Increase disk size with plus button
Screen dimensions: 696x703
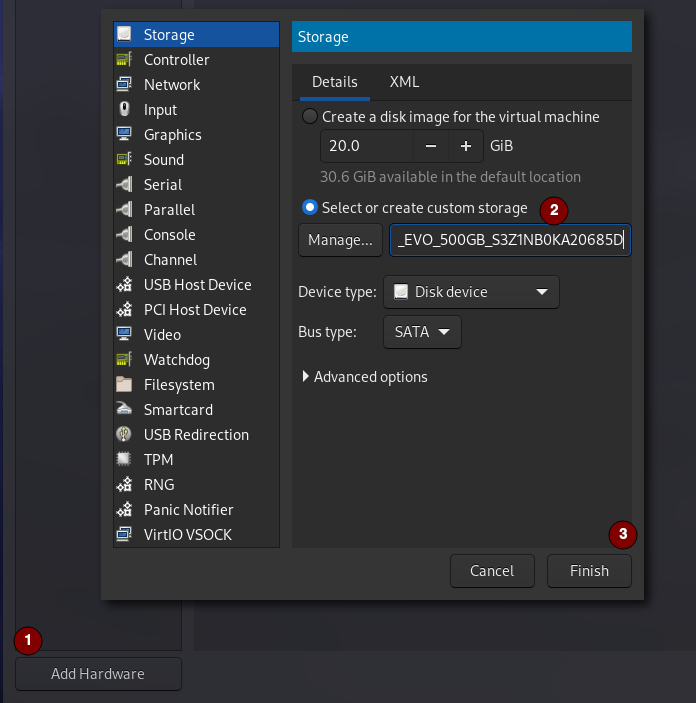pyautogui.click(x=466, y=146)
